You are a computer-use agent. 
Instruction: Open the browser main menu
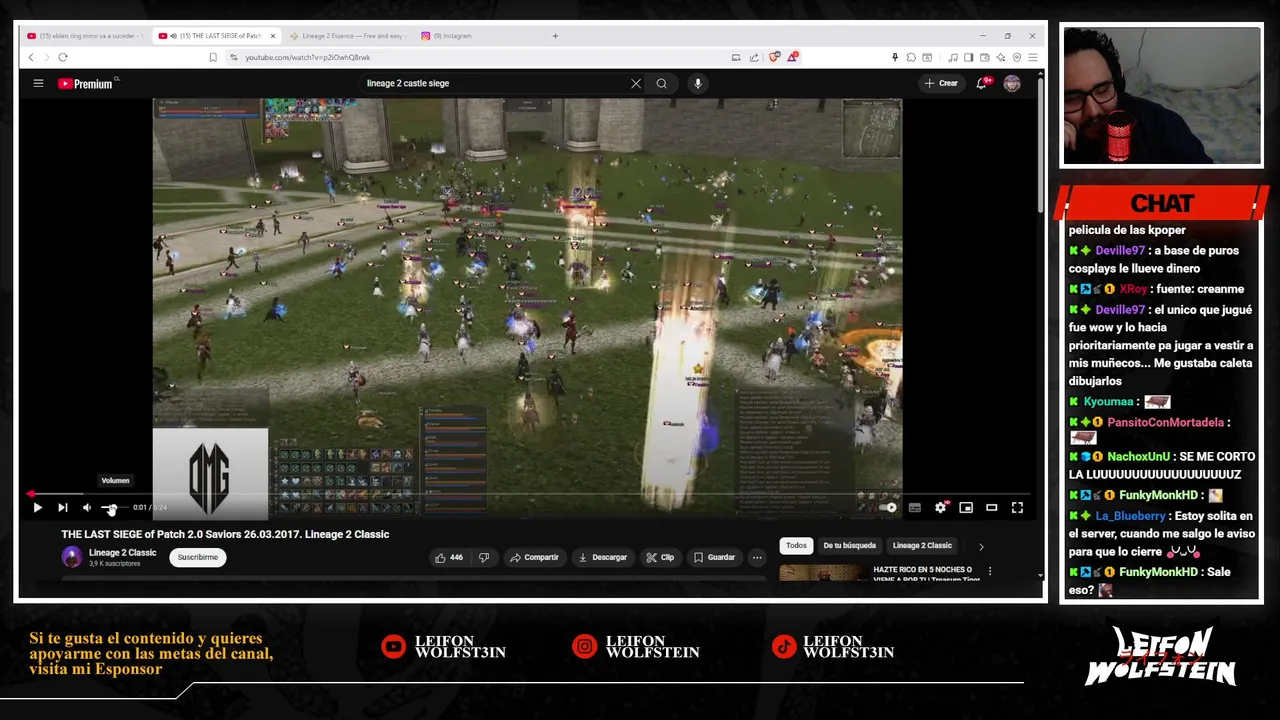pyautogui.click(x=1033, y=57)
